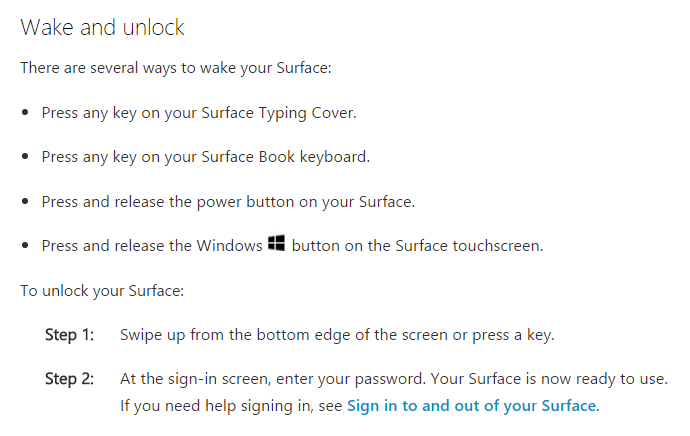Screen dimensions: 690x436
Task: Click the 'Wake and unlock' heading
Action: point(102,27)
